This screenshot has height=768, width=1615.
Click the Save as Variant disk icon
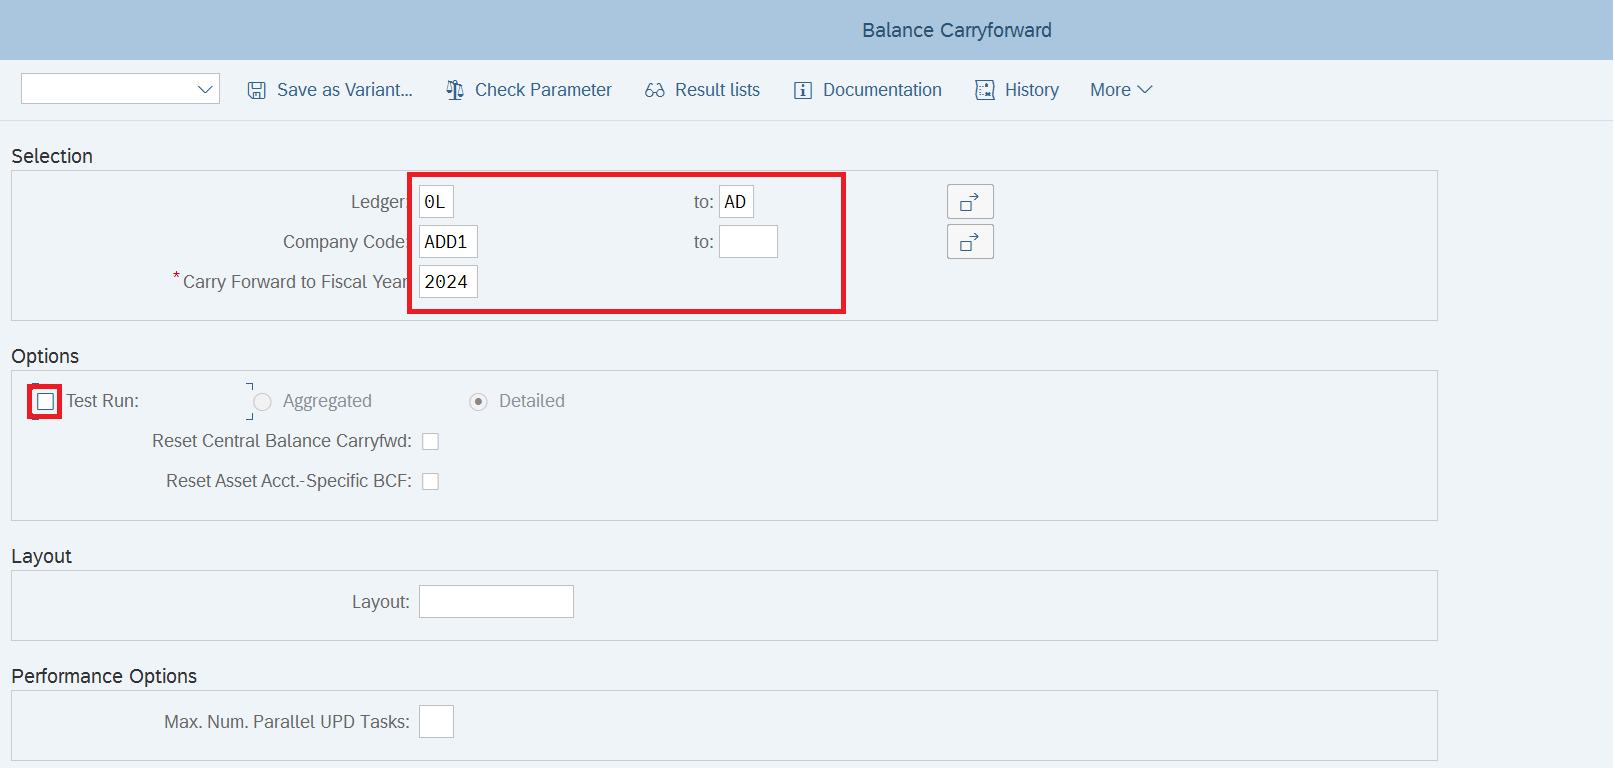[x=257, y=90]
